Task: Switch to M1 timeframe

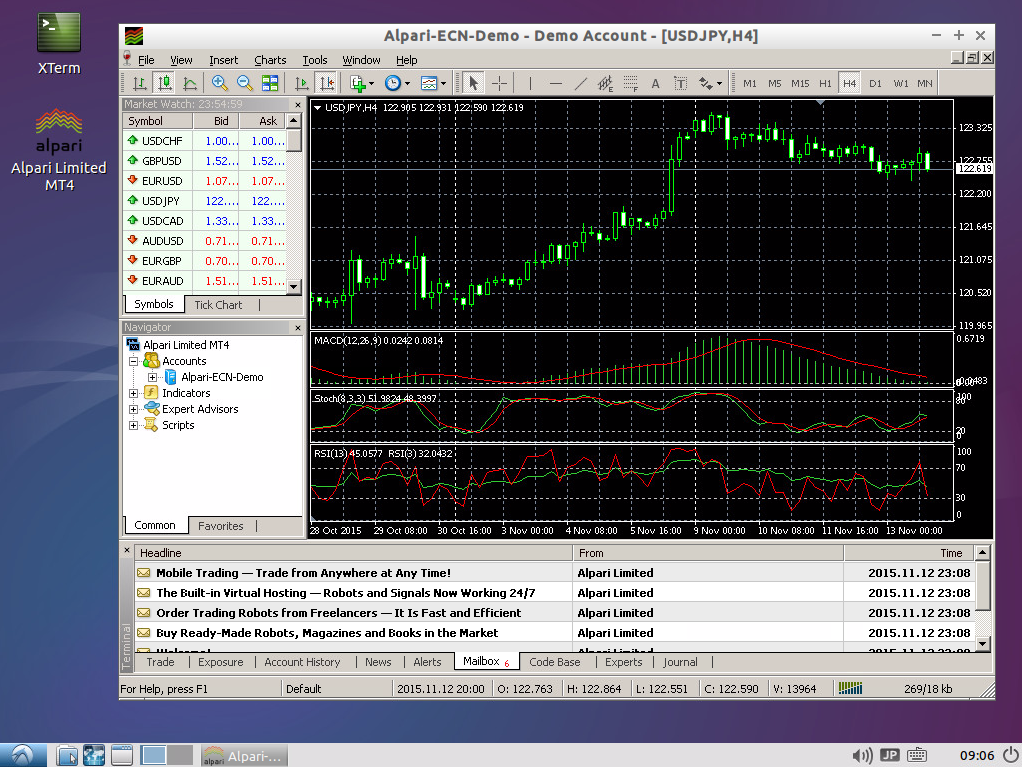Action: (750, 83)
